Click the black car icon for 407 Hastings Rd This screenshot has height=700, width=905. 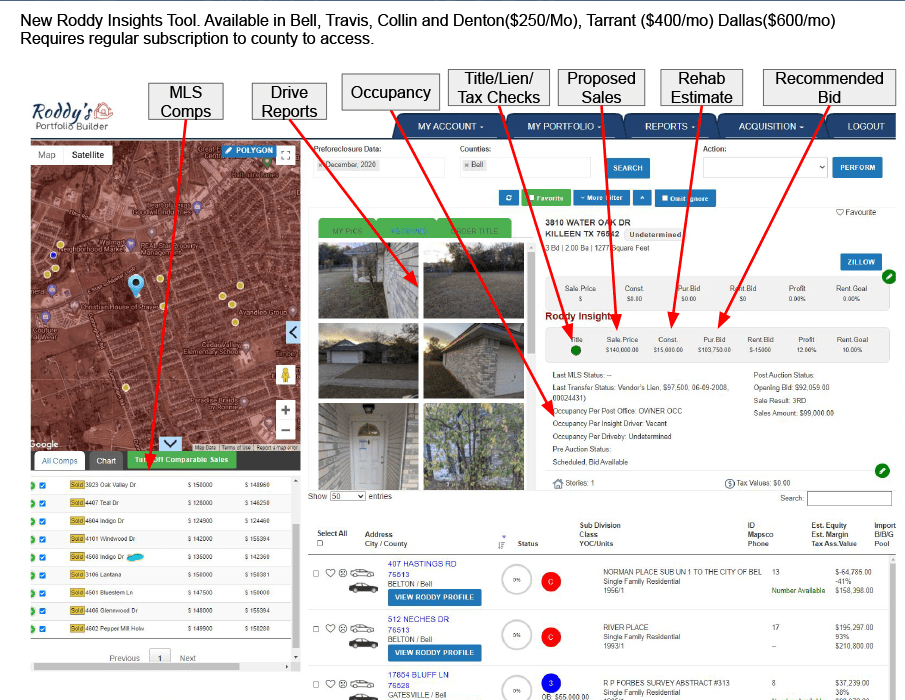click(x=363, y=588)
